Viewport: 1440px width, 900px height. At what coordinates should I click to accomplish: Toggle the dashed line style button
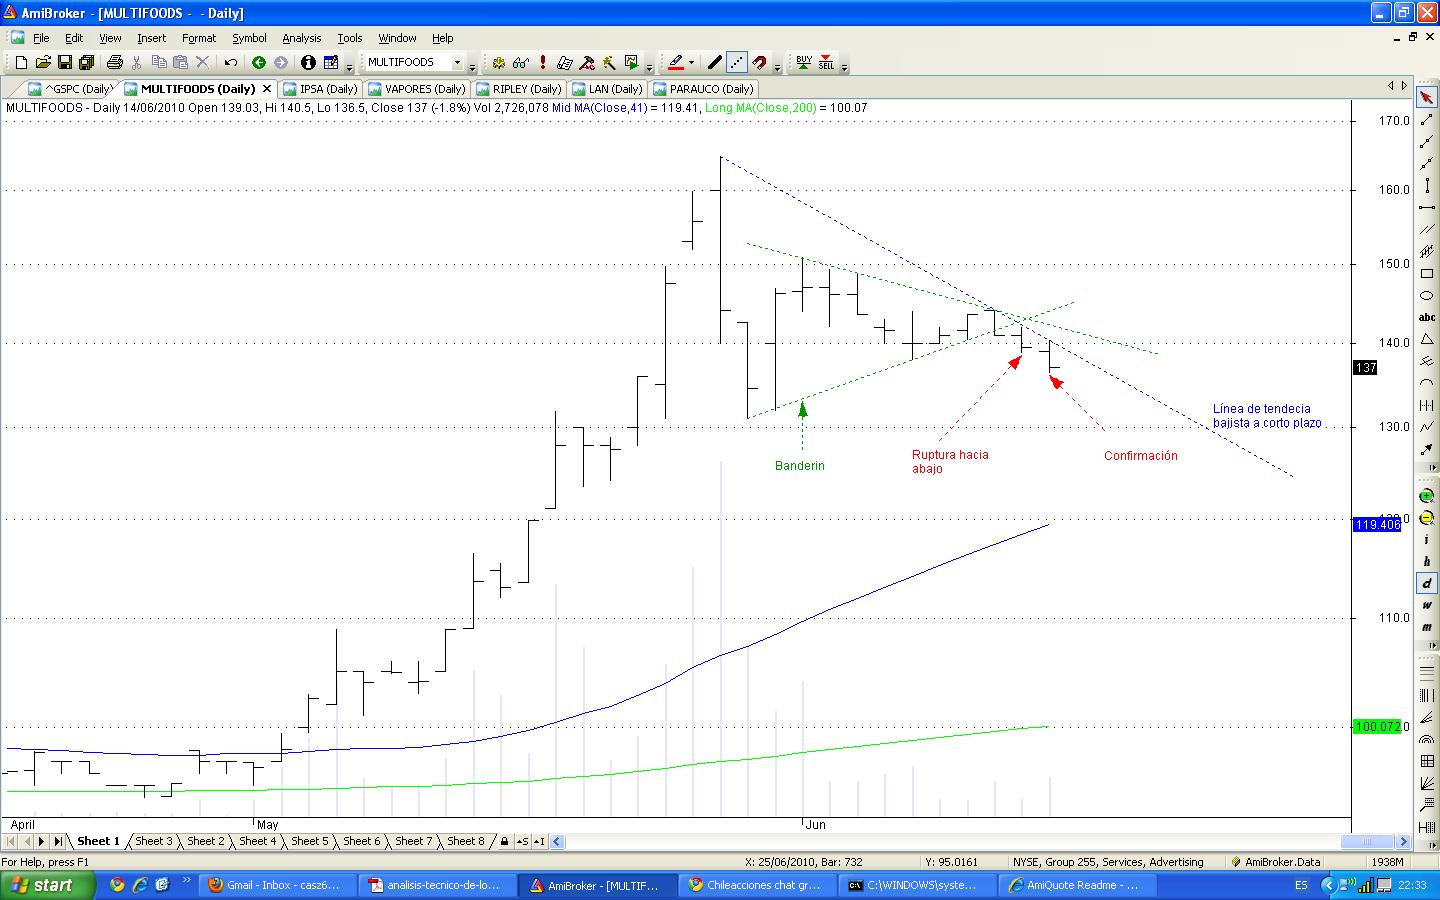(x=737, y=62)
